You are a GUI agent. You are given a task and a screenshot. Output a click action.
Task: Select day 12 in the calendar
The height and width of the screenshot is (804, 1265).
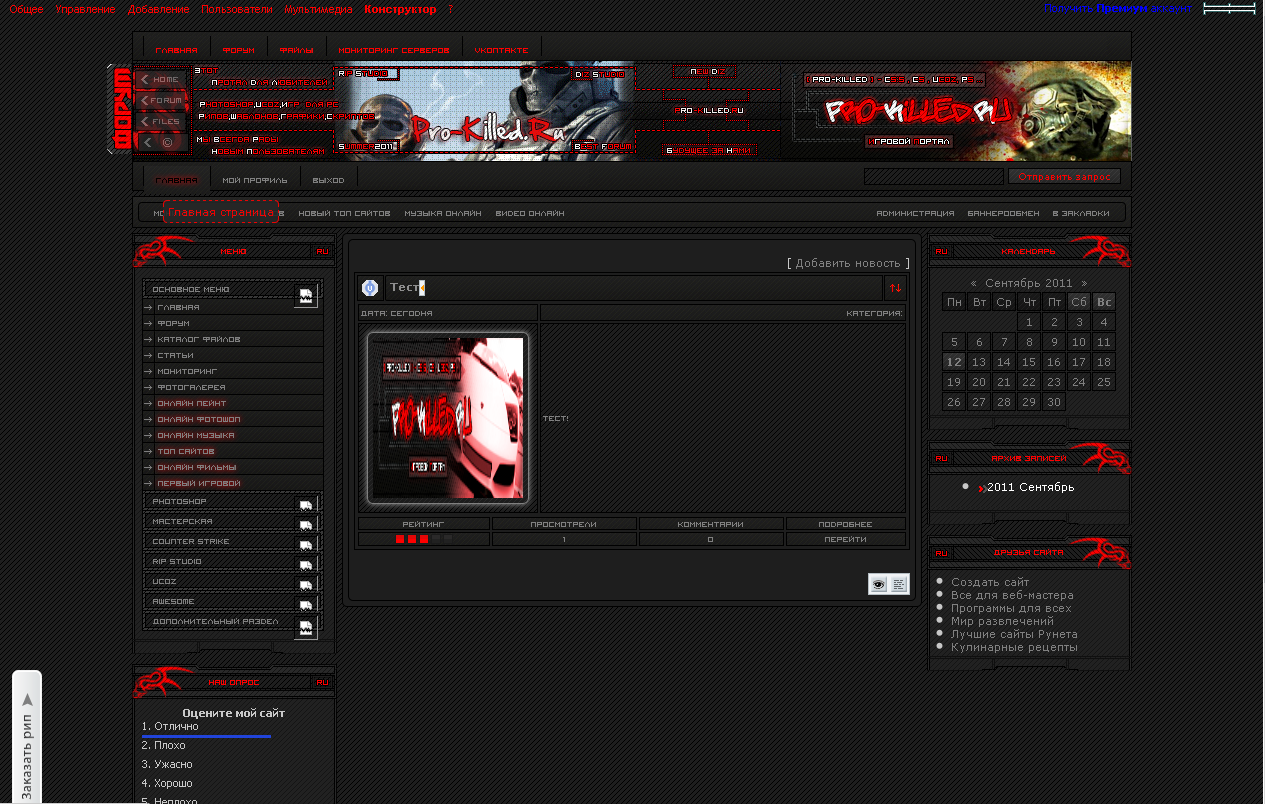tap(954, 362)
